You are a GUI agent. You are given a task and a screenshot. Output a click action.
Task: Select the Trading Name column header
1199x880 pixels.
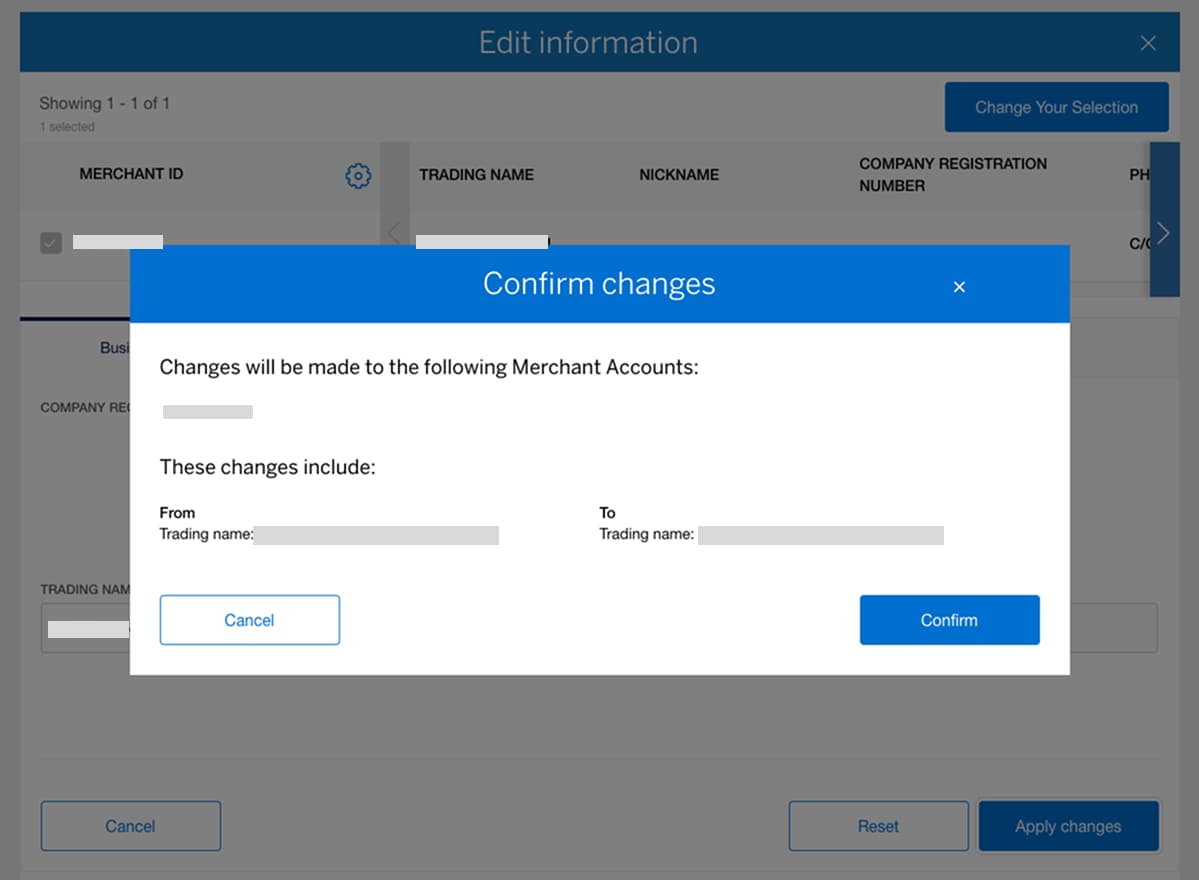click(476, 174)
